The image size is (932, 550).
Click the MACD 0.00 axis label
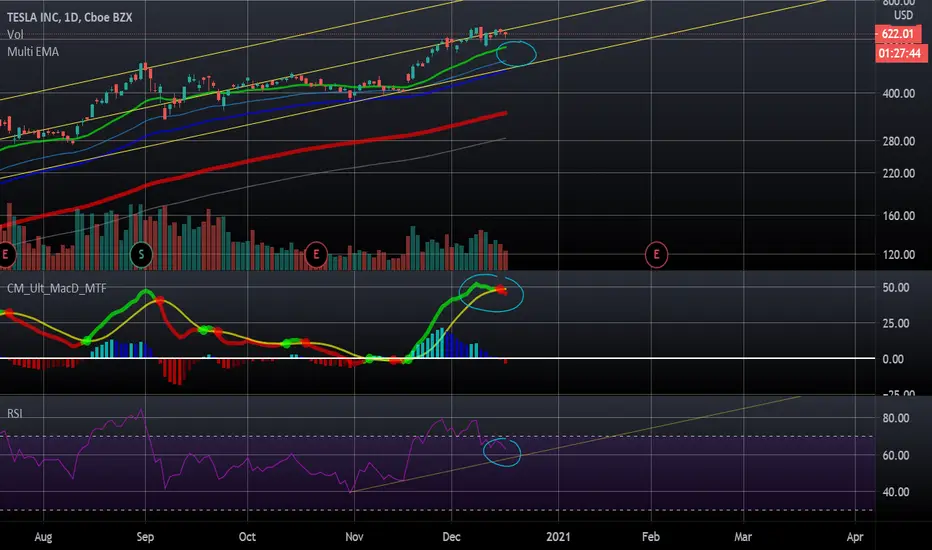pyautogui.click(x=893, y=359)
